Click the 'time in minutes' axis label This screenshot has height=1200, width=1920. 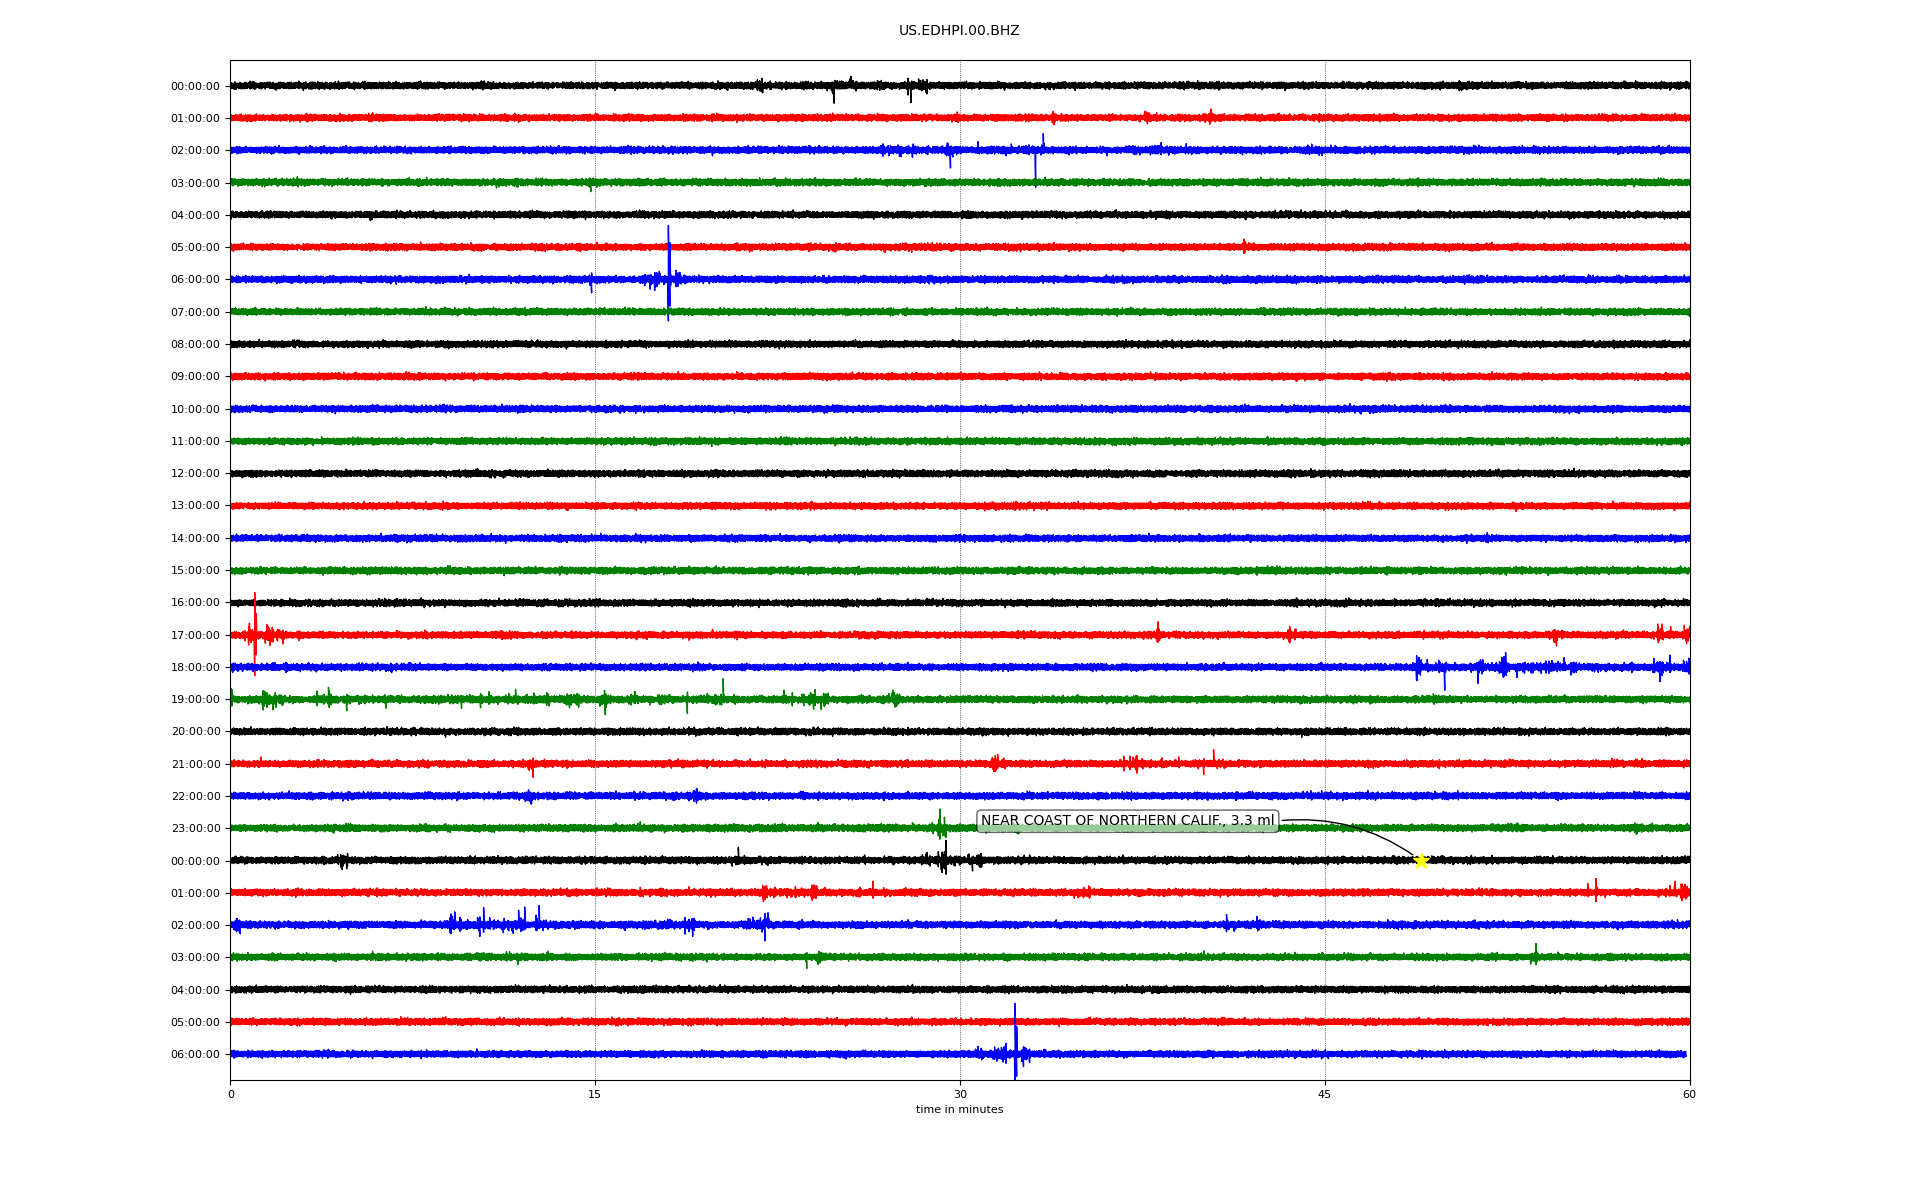pos(959,1110)
